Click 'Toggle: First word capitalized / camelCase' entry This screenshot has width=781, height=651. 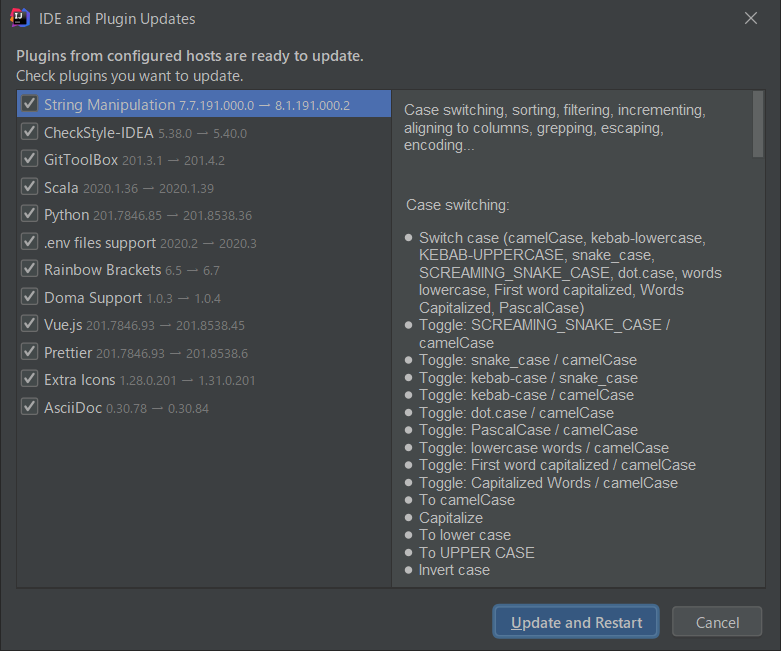coord(557,464)
